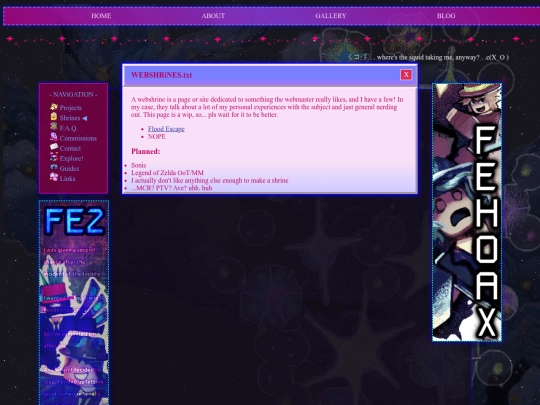
Task: Open the Projects navigation link
Action: (71, 108)
